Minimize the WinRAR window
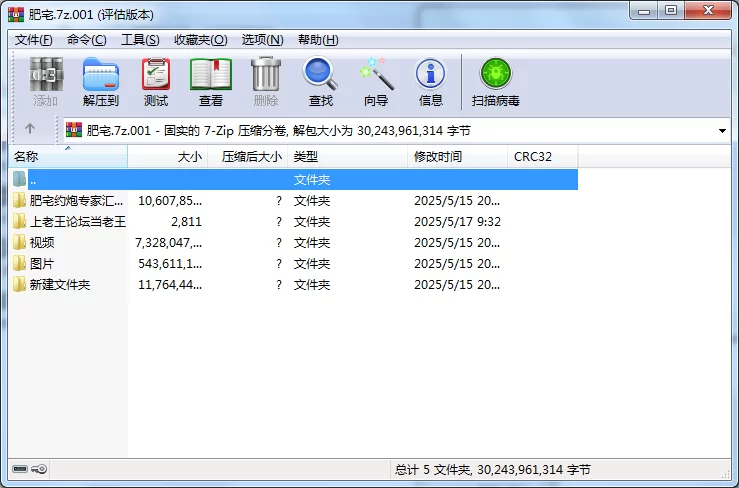Viewport: 739px width, 488px height. point(644,11)
